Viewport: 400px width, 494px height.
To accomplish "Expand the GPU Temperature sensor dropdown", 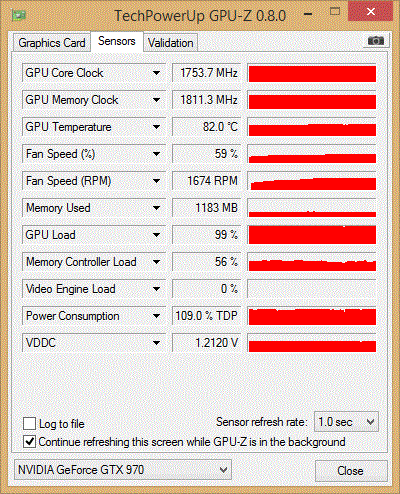I will [156, 127].
